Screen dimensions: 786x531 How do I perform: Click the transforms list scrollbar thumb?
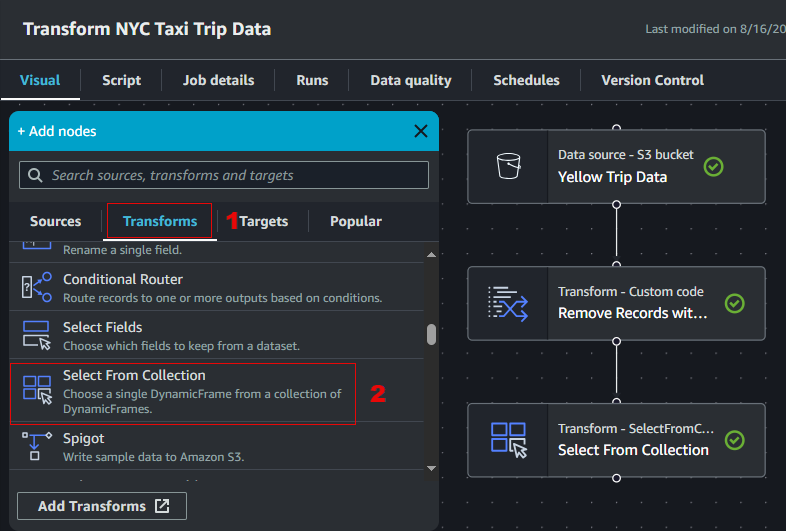[431, 334]
